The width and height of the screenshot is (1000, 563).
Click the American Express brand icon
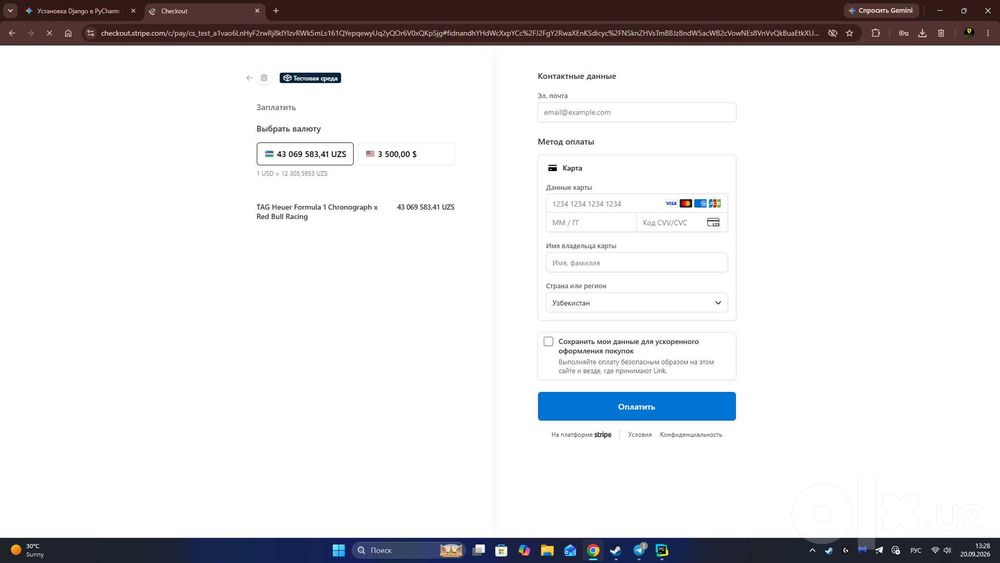coord(700,203)
